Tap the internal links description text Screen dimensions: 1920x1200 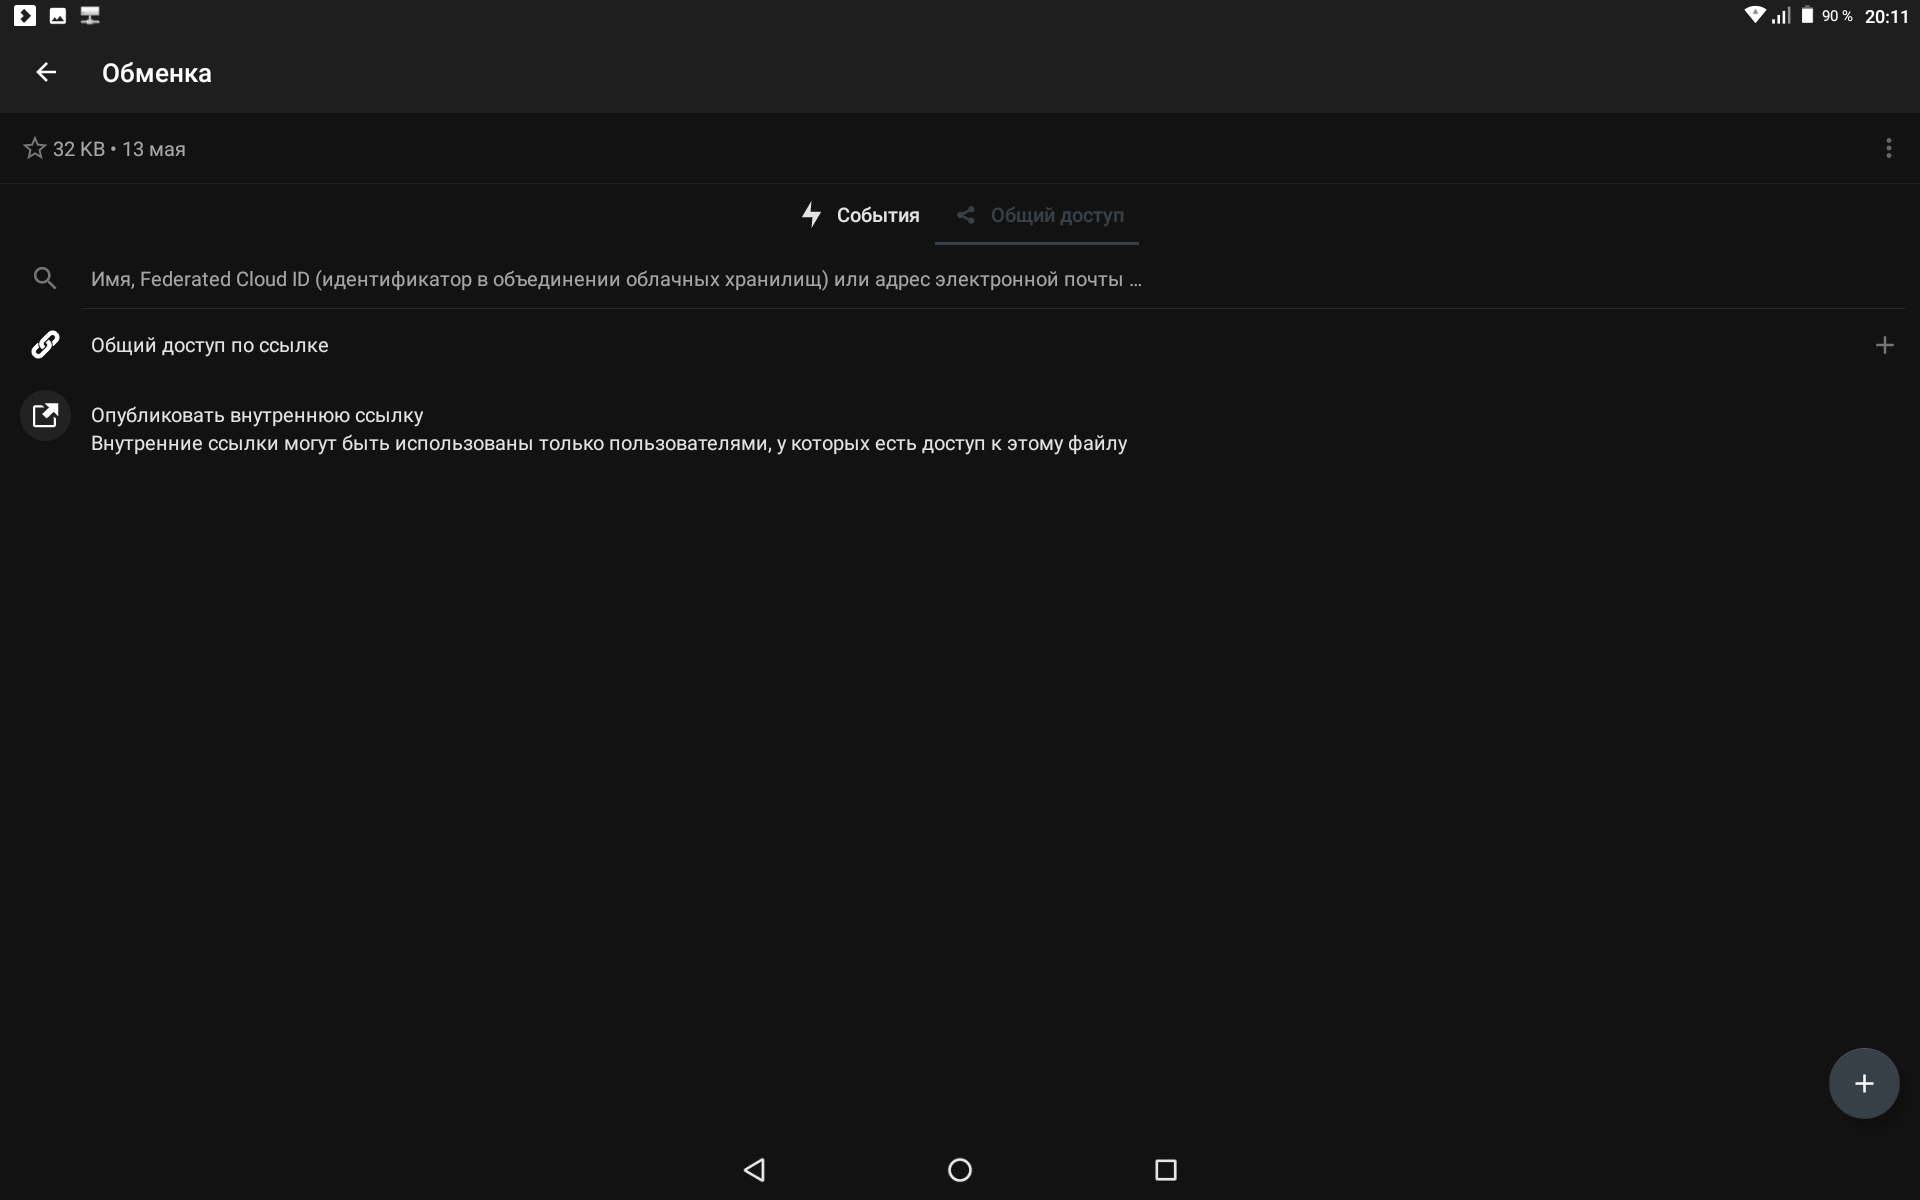pos(608,444)
